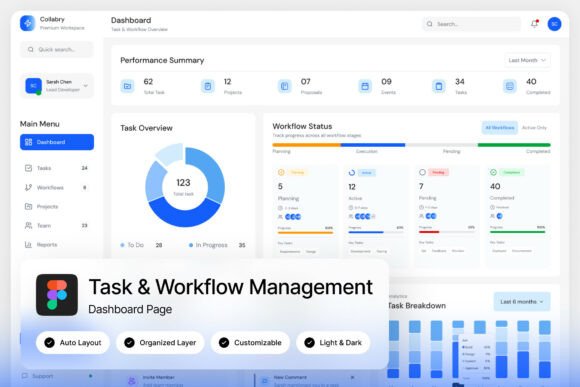
Task: Click the Team people icon in sidebar
Action: point(28,225)
